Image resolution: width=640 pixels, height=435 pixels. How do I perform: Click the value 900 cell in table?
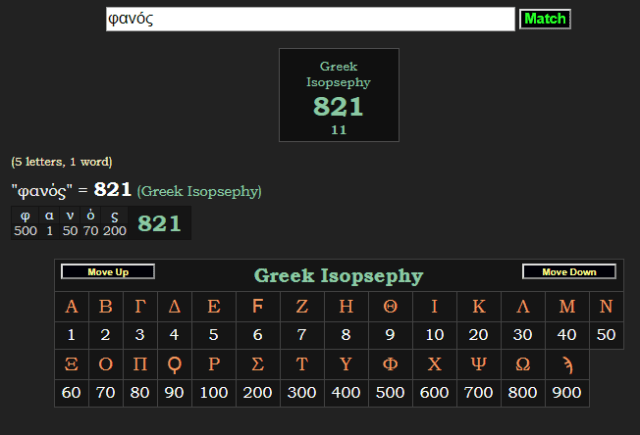(566, 393)
